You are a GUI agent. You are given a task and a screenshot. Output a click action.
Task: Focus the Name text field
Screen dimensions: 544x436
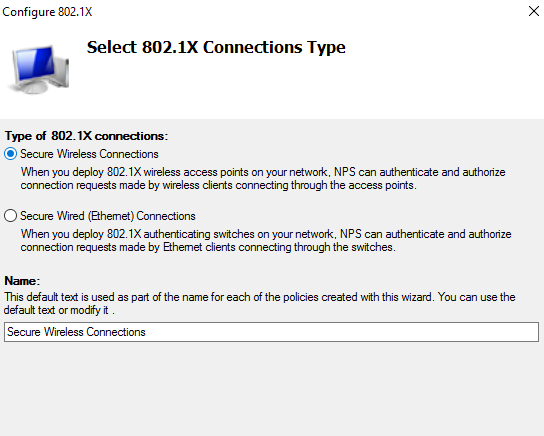point(271,332)
